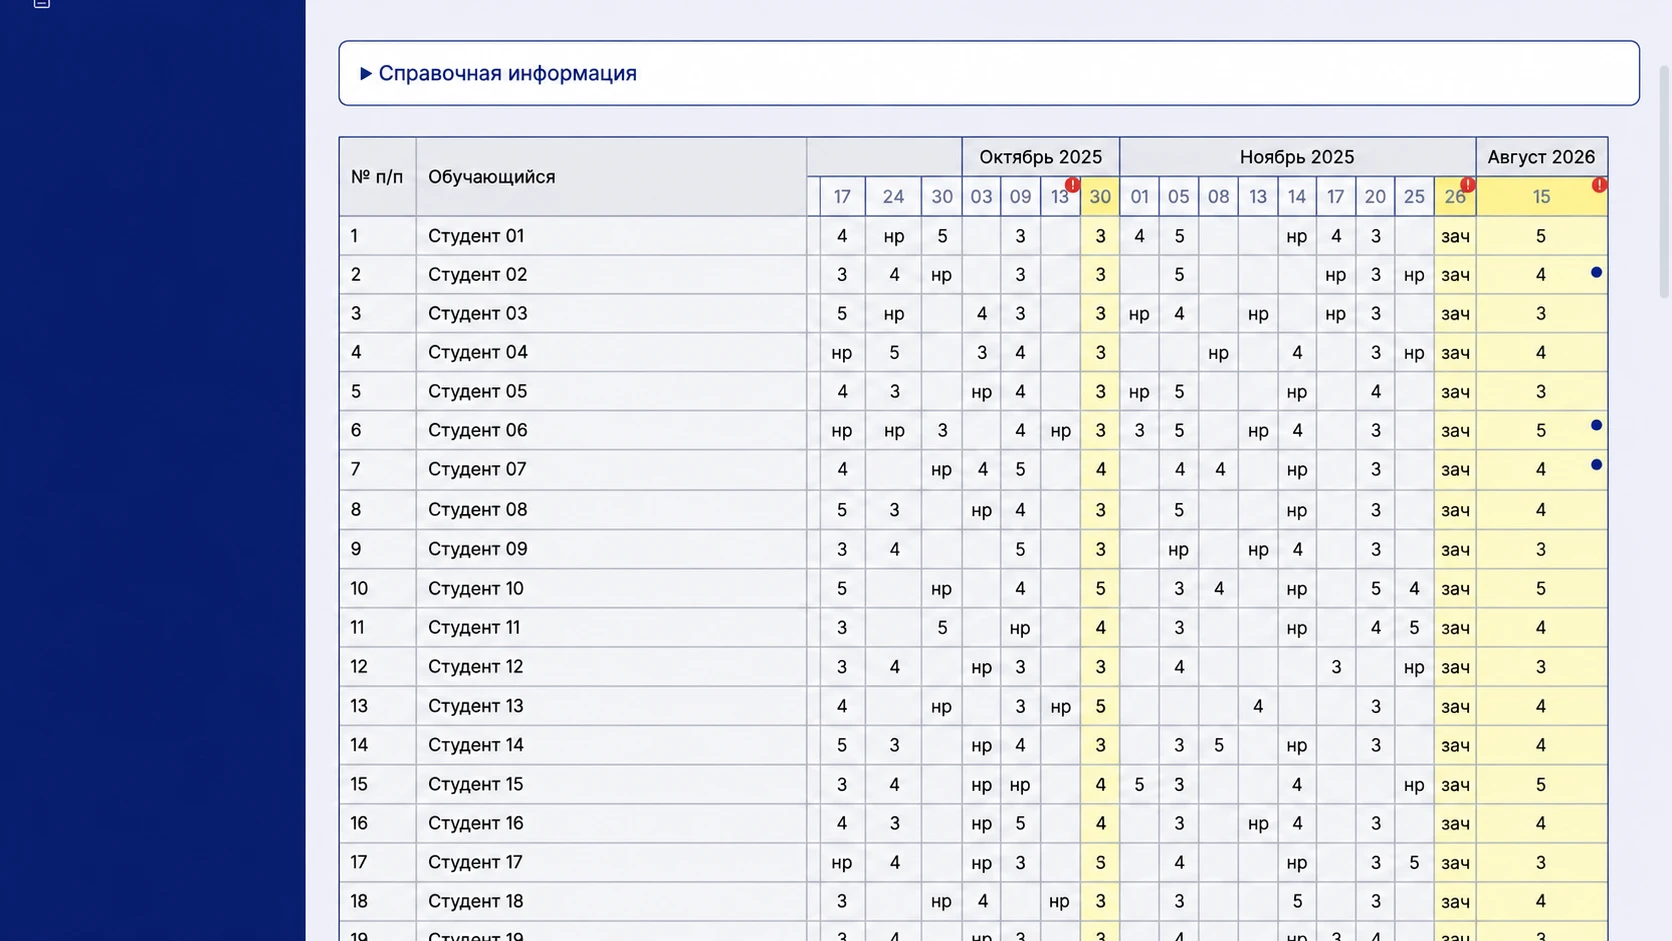Click August grade 5 for Студент 01
The width and height of the screenshot is (1672, 941).
(1541, 236)
